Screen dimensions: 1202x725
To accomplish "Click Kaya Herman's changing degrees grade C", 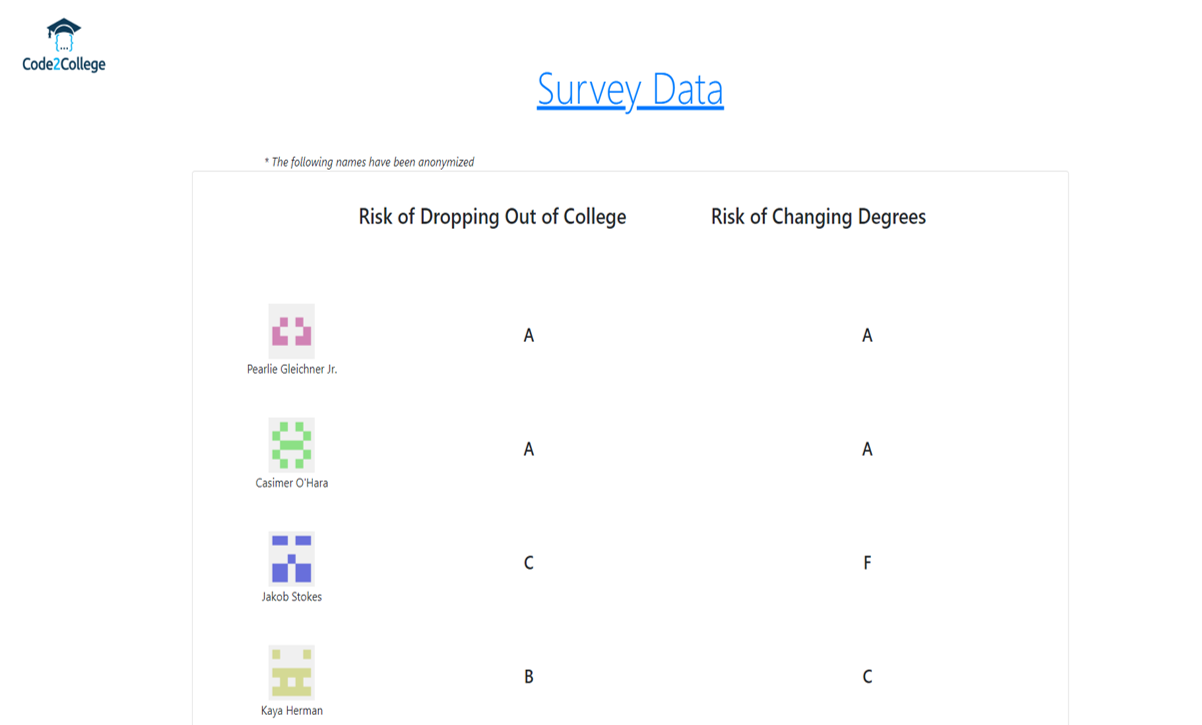I will coord(867,677).
